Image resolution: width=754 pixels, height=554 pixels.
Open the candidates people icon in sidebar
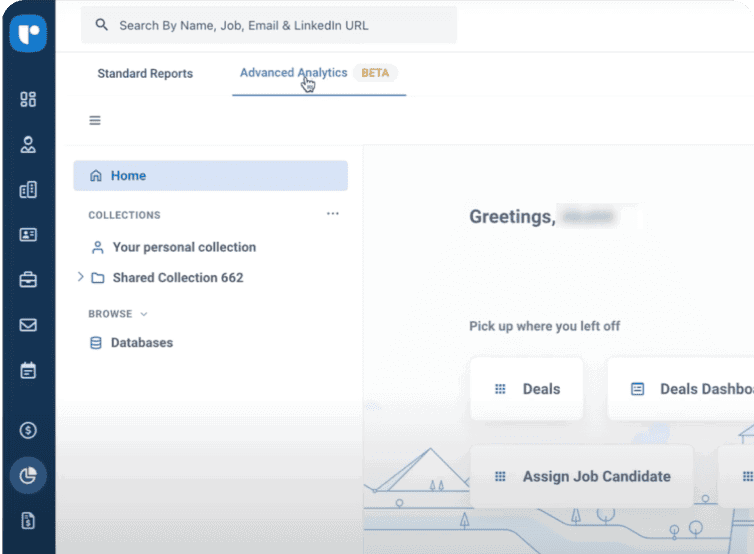pos(28,144)
